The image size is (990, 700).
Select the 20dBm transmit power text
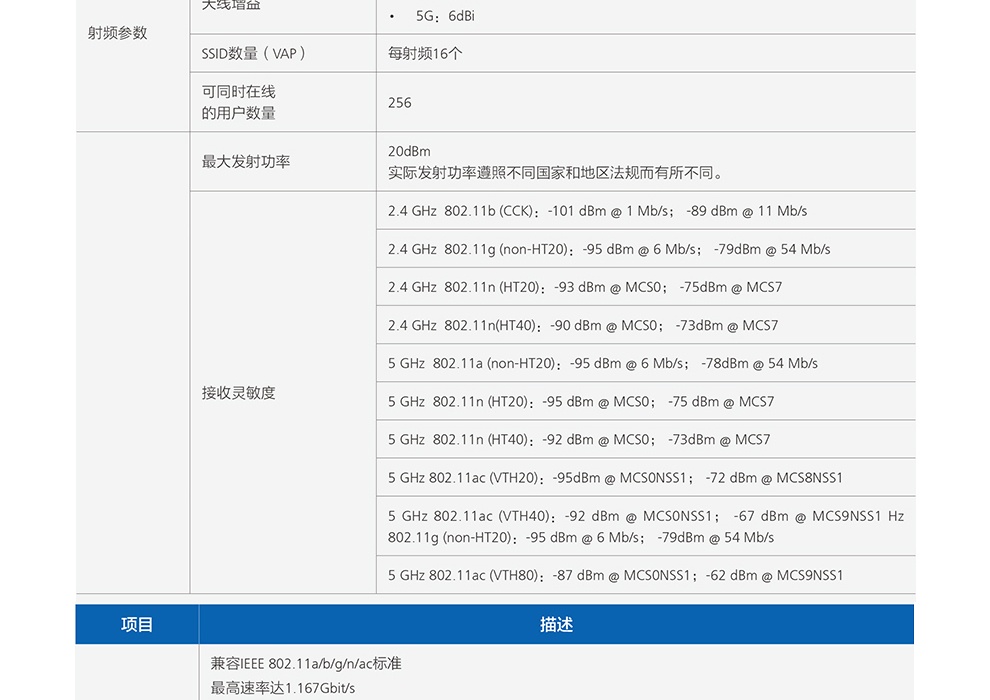409,151
